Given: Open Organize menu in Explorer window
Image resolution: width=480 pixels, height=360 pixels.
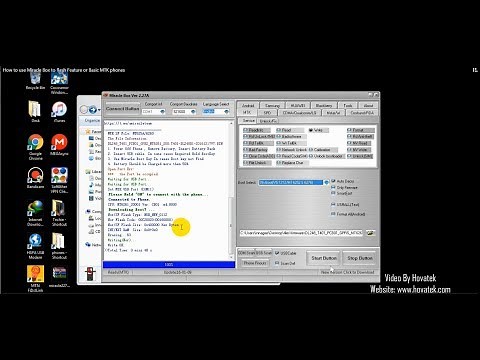Looking at the screenshot, I should pos(92,120).
